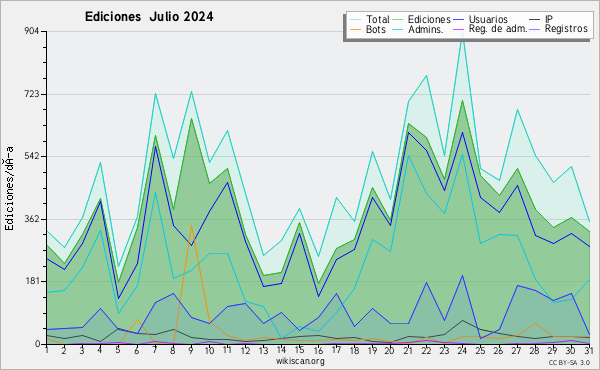Select the 'Reg. de adm.' legend label
Screen dimensions: 600x370
[x=498, y=29]
